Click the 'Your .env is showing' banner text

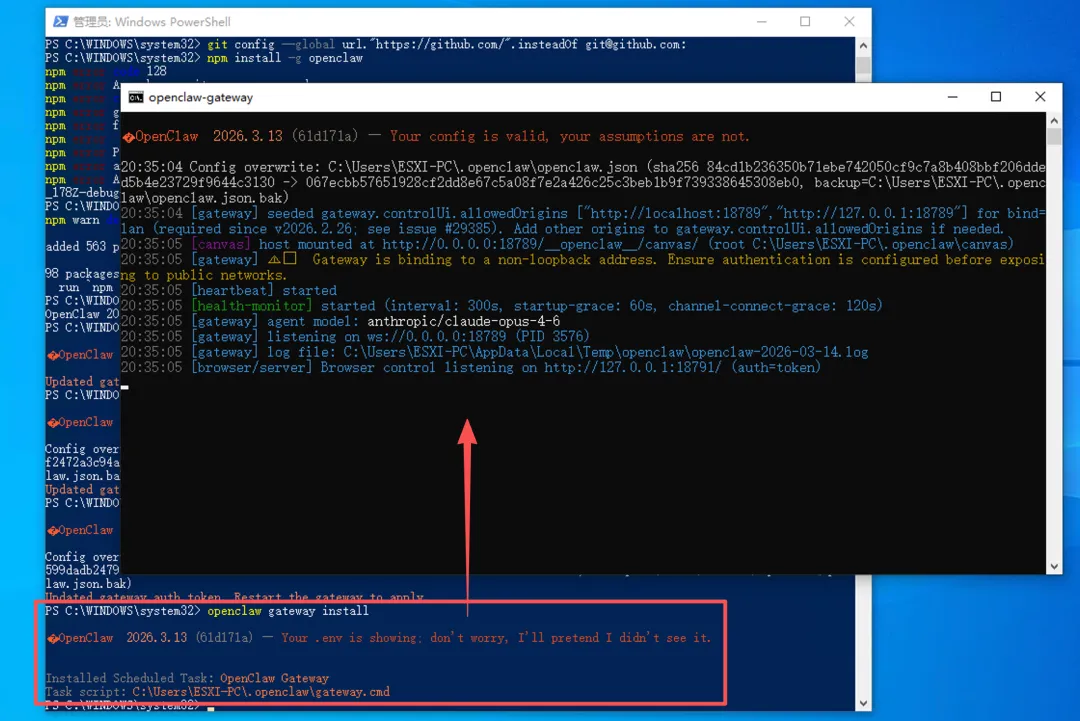pyautogui.click(x=495, y=638)
